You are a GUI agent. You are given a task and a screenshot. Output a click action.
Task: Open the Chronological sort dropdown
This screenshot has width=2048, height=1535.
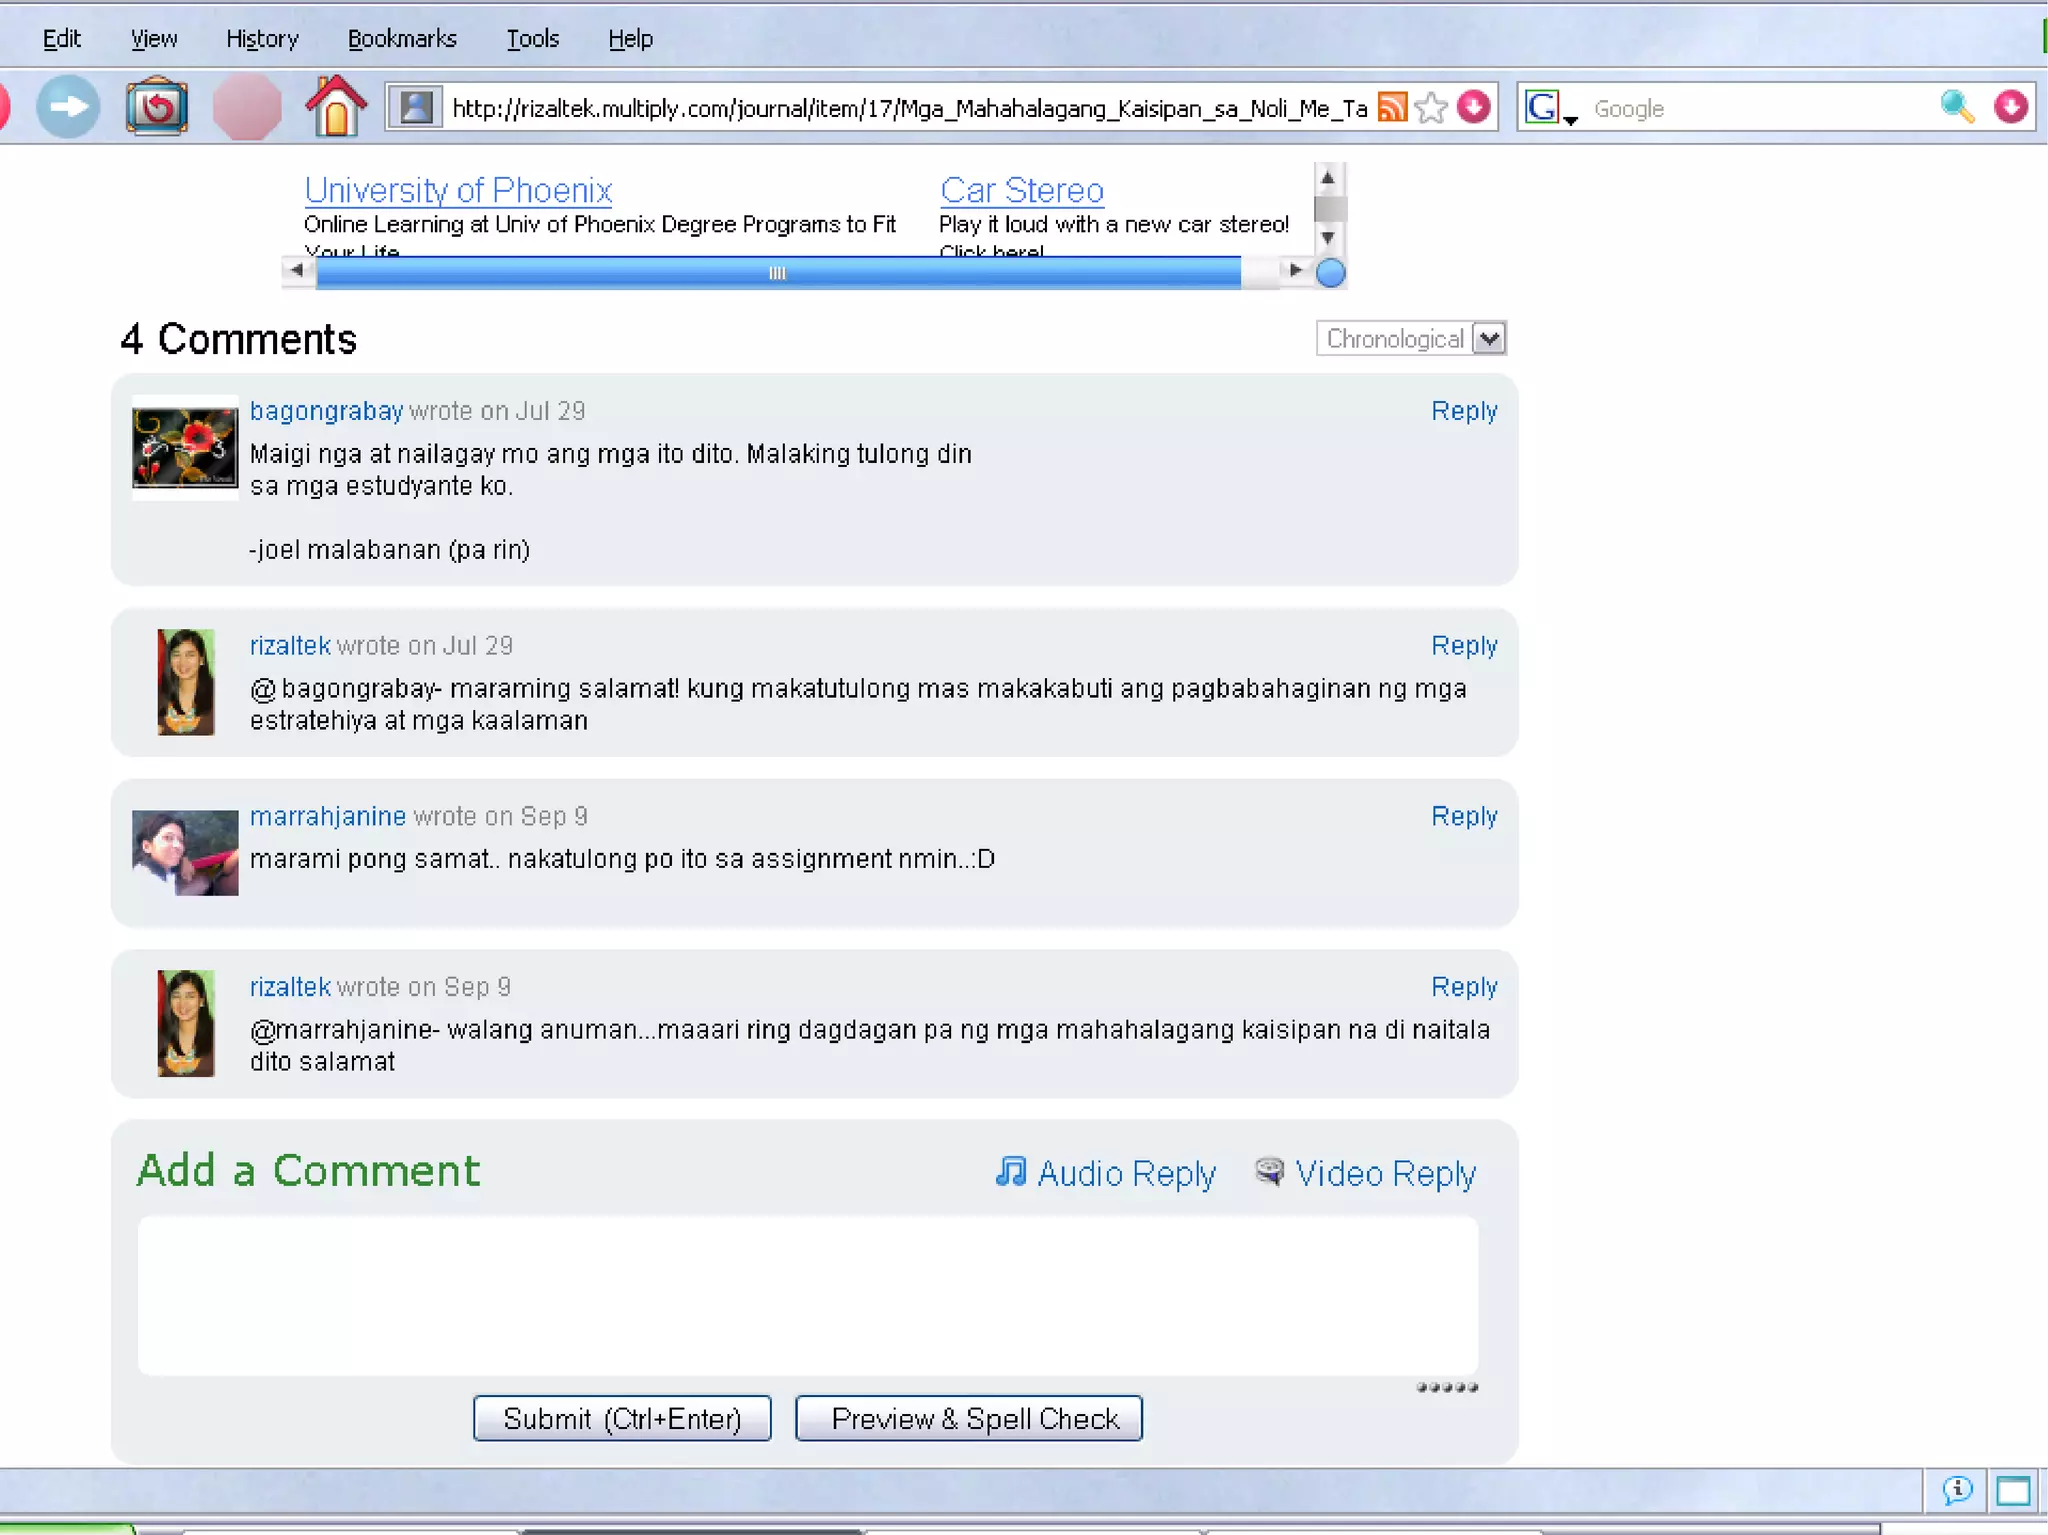pos(1411,339)
